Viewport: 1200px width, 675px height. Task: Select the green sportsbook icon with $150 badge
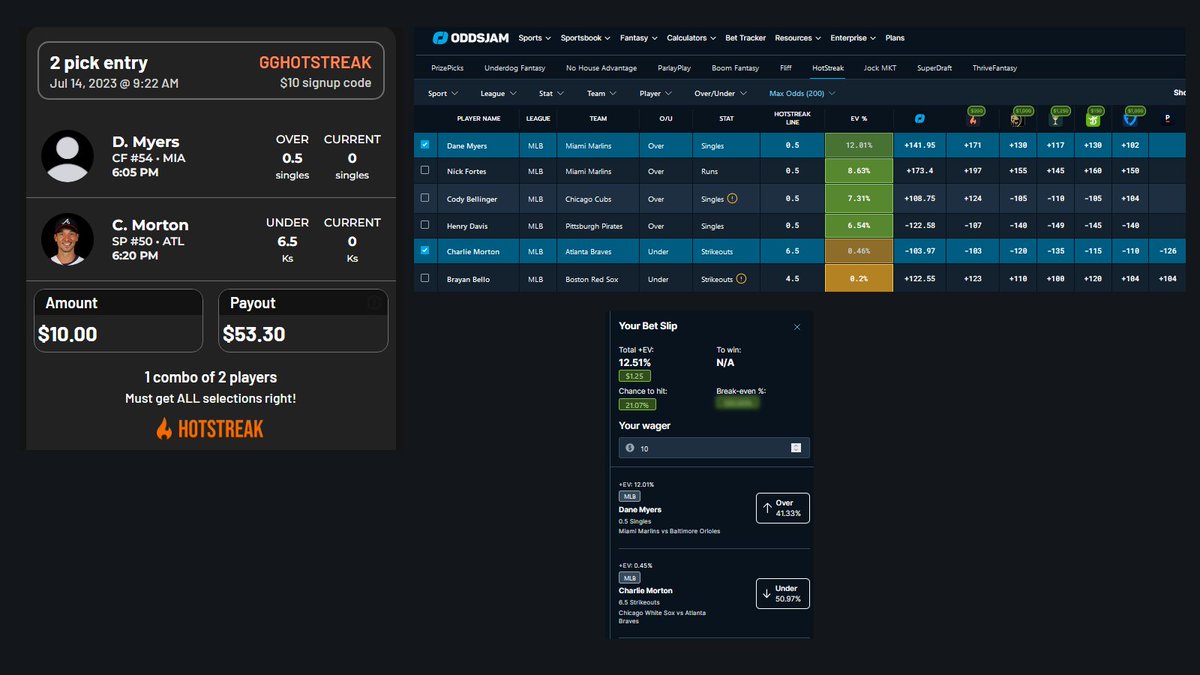(x=1092, y=121)
